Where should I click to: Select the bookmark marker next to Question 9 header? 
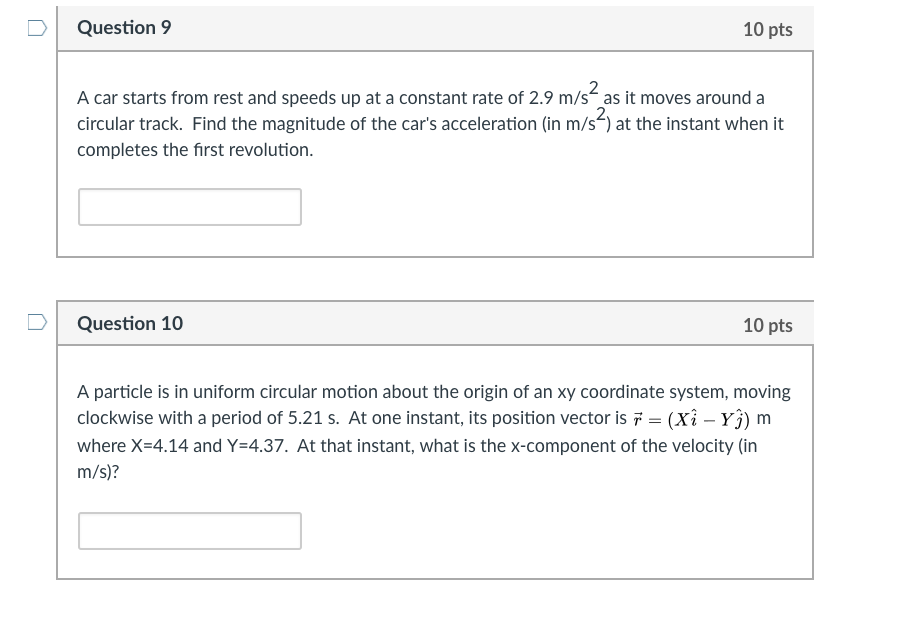[x=35, y=29]
